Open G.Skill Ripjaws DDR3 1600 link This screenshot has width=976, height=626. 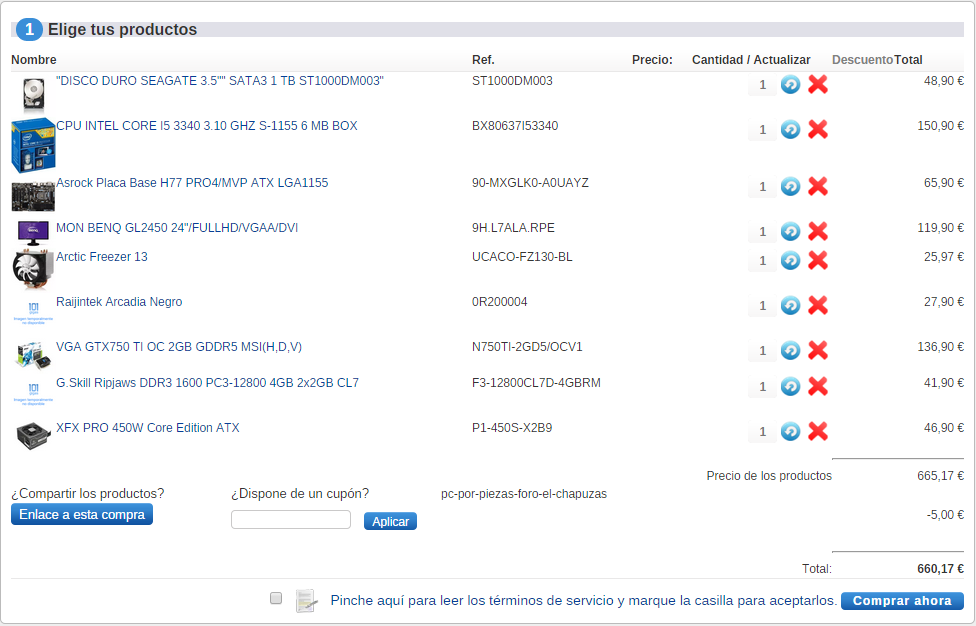coord(207,383)
